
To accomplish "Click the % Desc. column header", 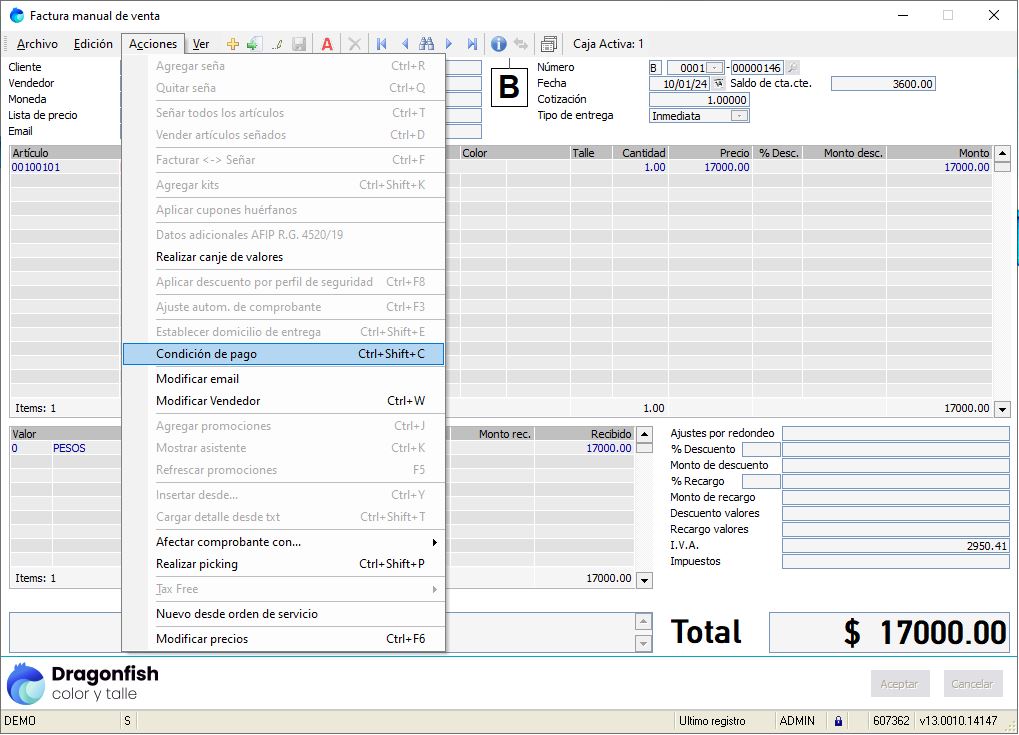I will (x=778, y=153).
